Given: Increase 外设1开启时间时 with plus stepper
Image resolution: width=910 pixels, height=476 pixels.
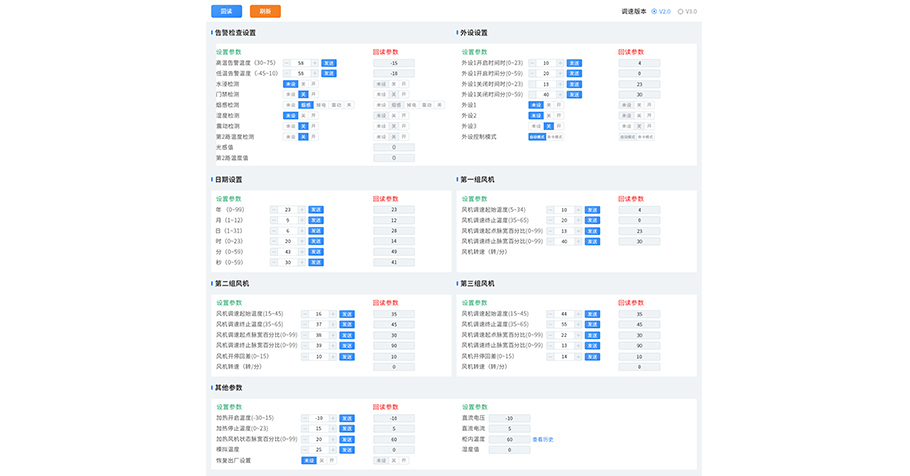Looking at the screenshot, I should 559,62.
